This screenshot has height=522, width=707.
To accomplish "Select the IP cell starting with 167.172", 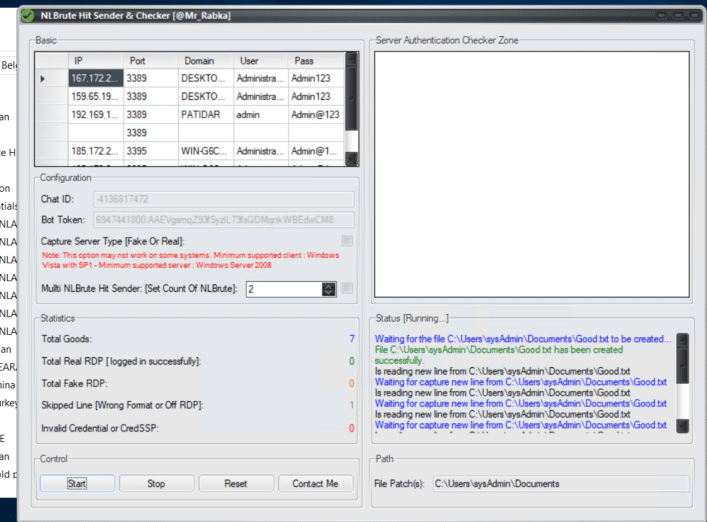I will [x=96, y=78].
